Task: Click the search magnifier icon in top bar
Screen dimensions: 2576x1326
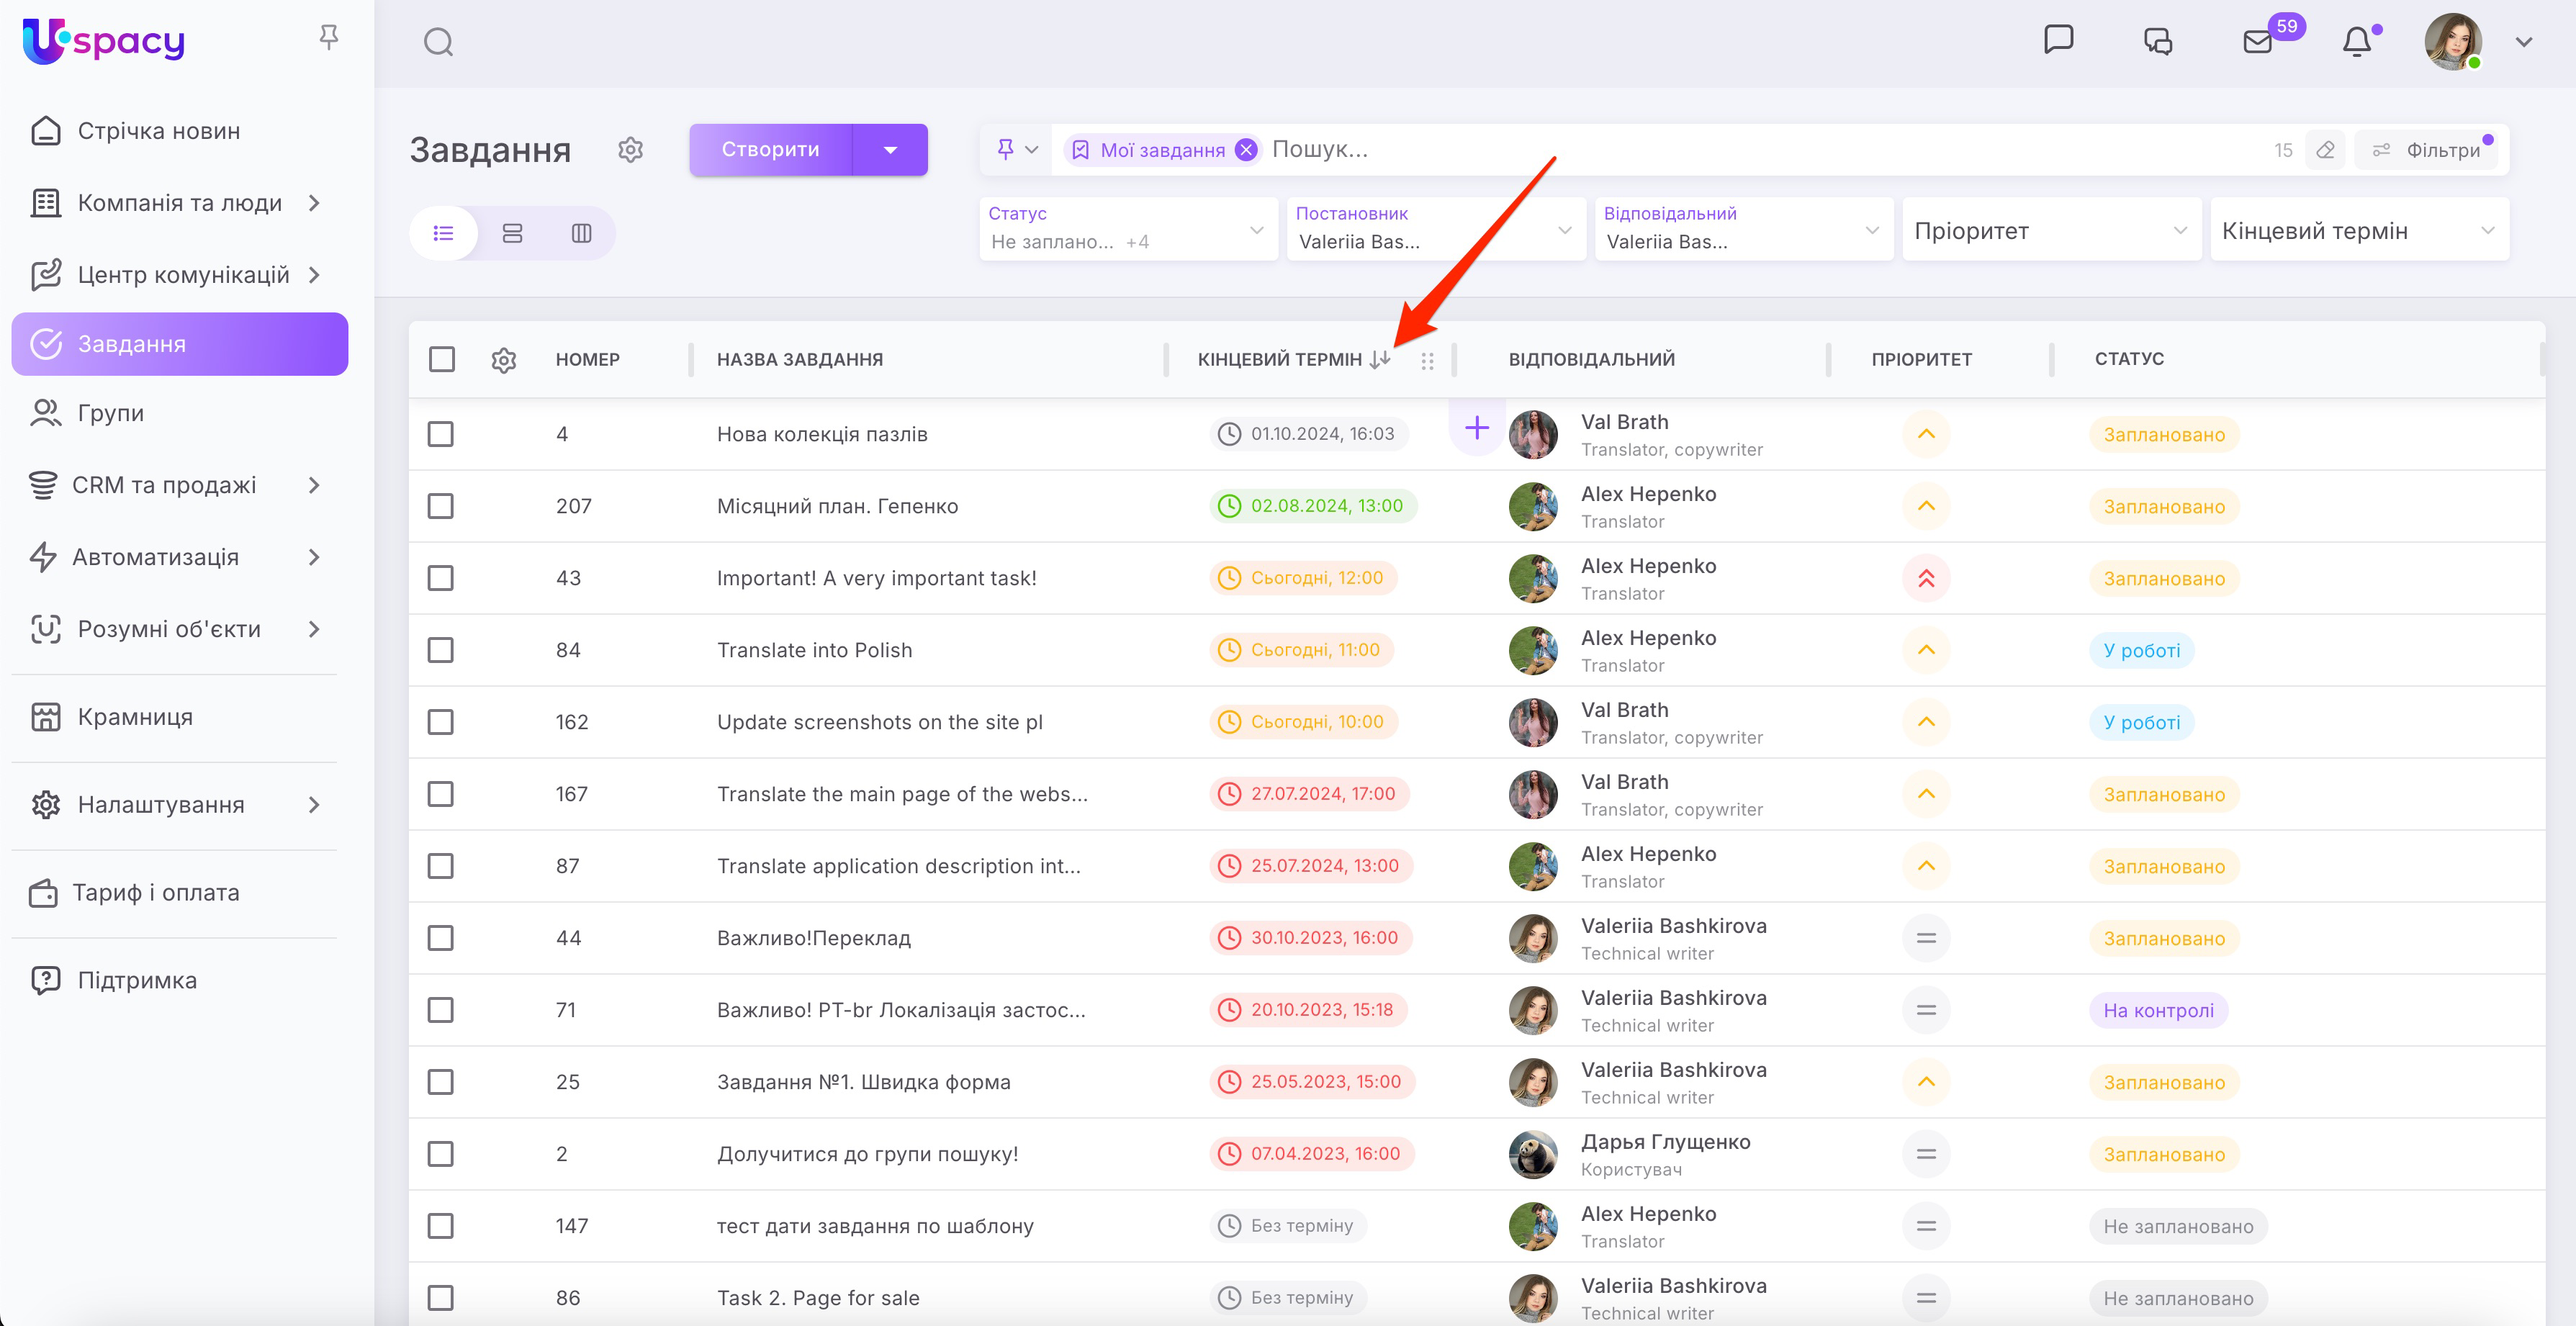Action: 438,42
